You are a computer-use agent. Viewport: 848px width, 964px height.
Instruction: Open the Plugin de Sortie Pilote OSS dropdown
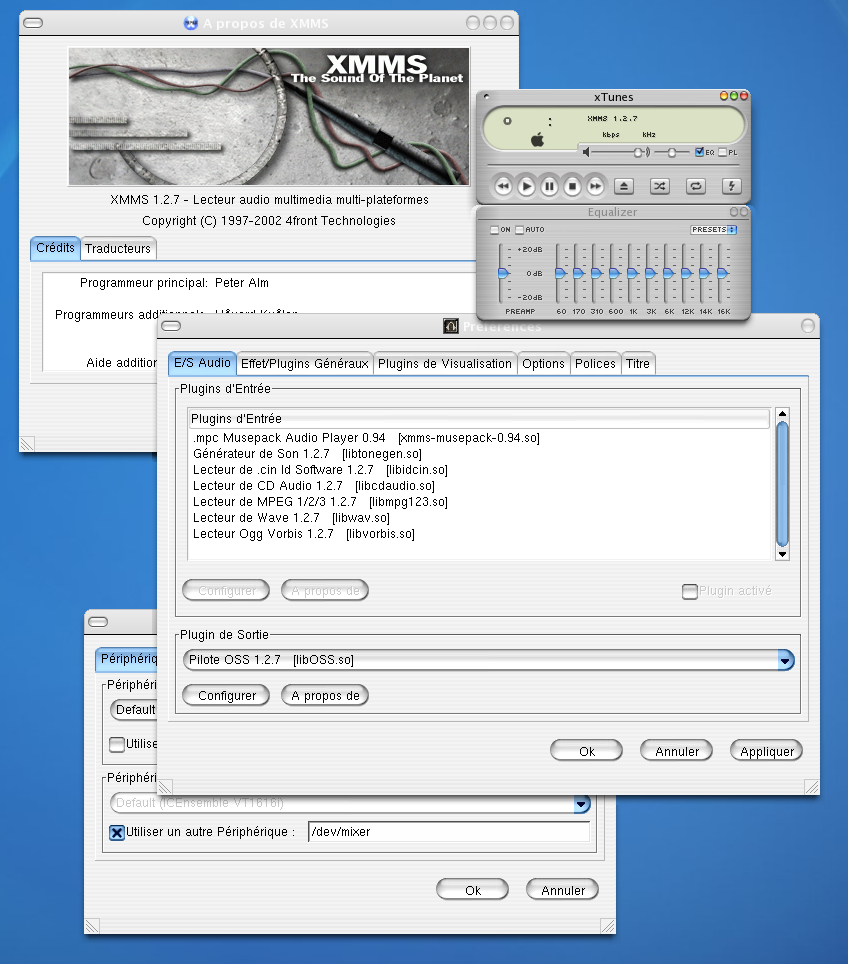point(488,660)
